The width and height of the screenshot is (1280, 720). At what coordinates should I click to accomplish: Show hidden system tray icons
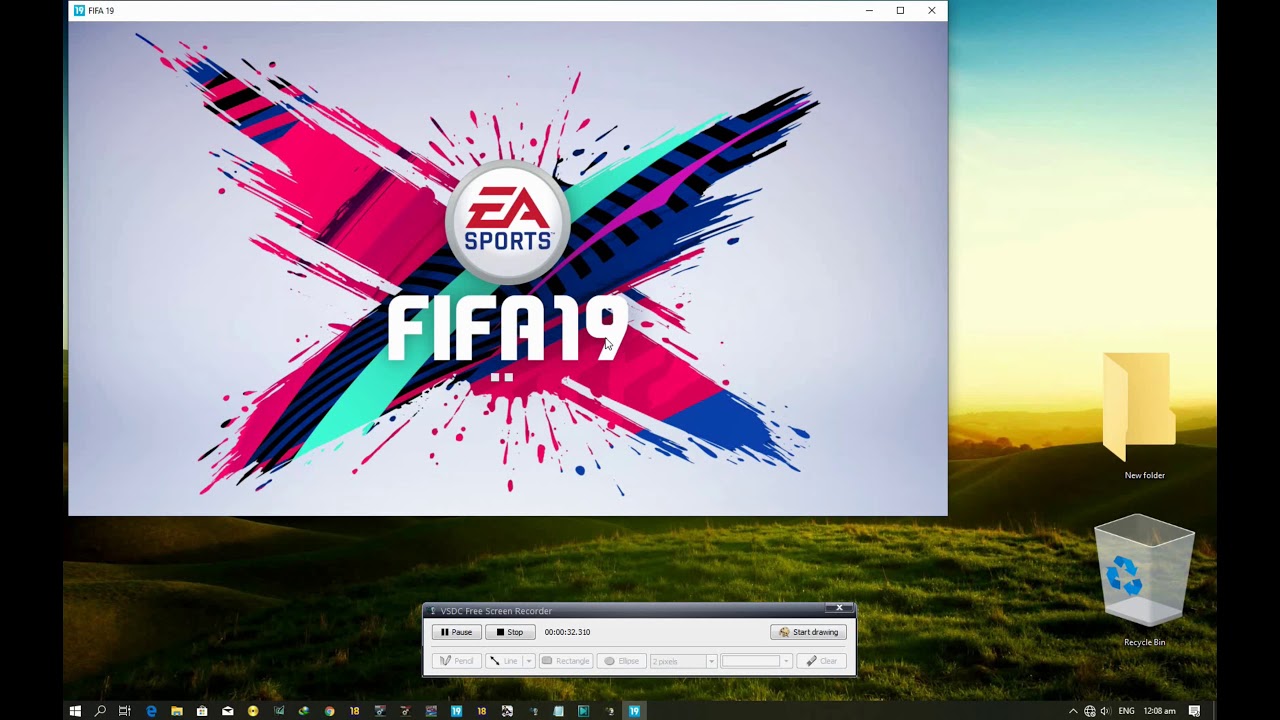pyautogui.click(x=1073, y=711)
